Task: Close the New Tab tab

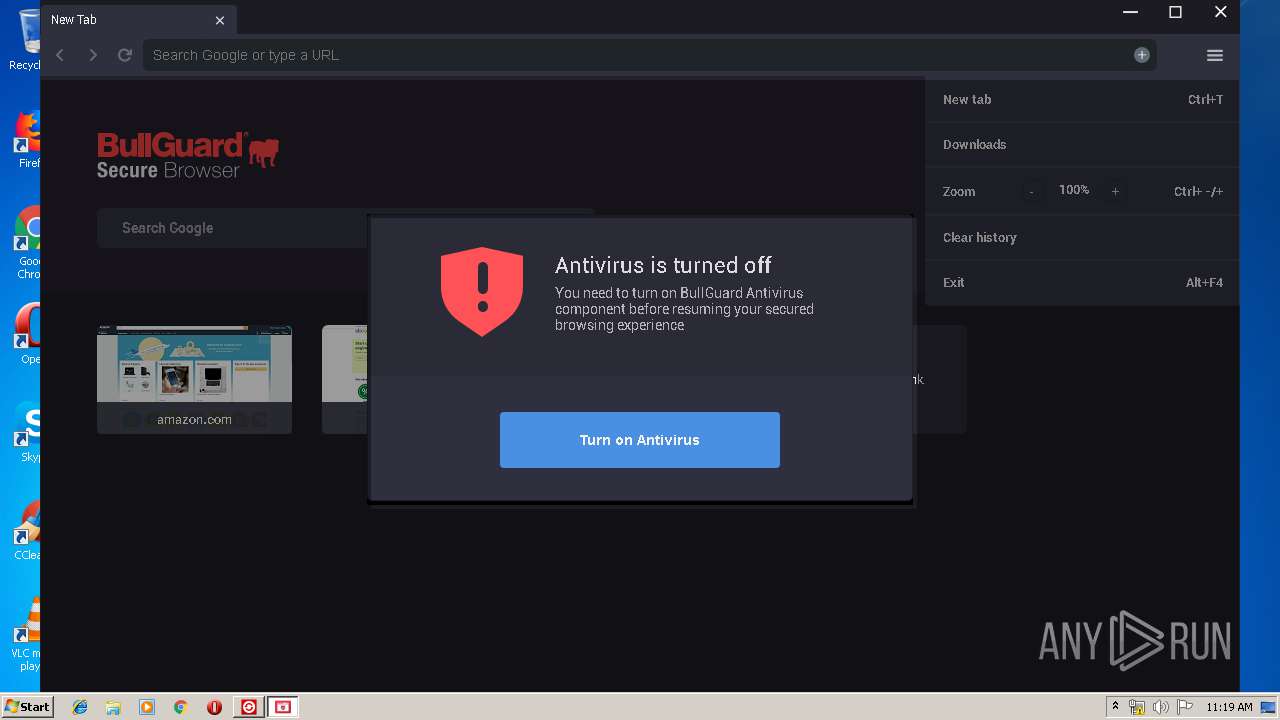Action: [x=220, y=20]
